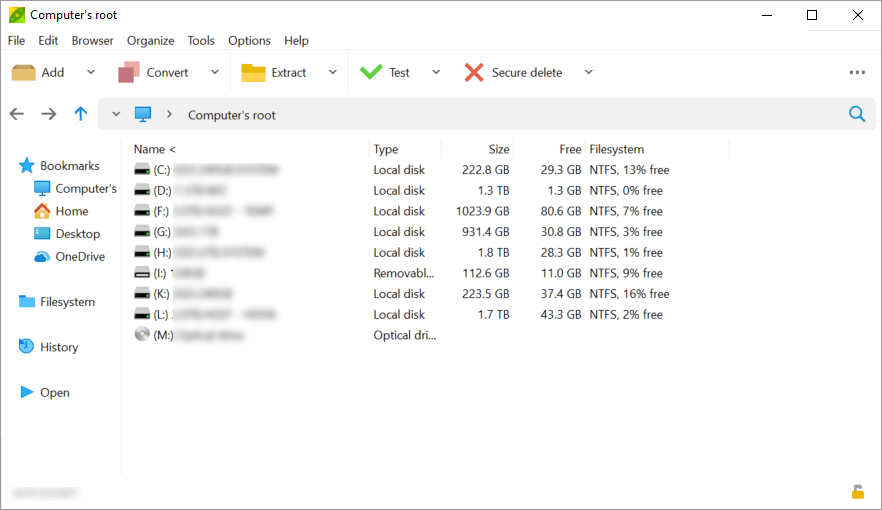Screen dimensions: 882x510
Task: Go up one level with the blue arrow
Action: pyautogui.click(x=81, y=114)
